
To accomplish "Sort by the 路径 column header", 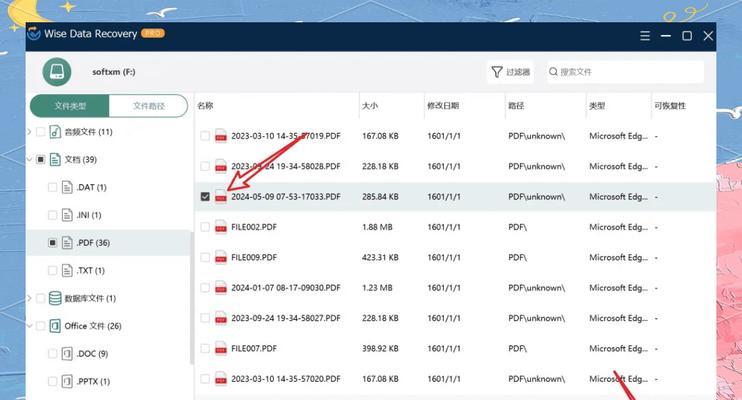I will (x=516, y=106).
